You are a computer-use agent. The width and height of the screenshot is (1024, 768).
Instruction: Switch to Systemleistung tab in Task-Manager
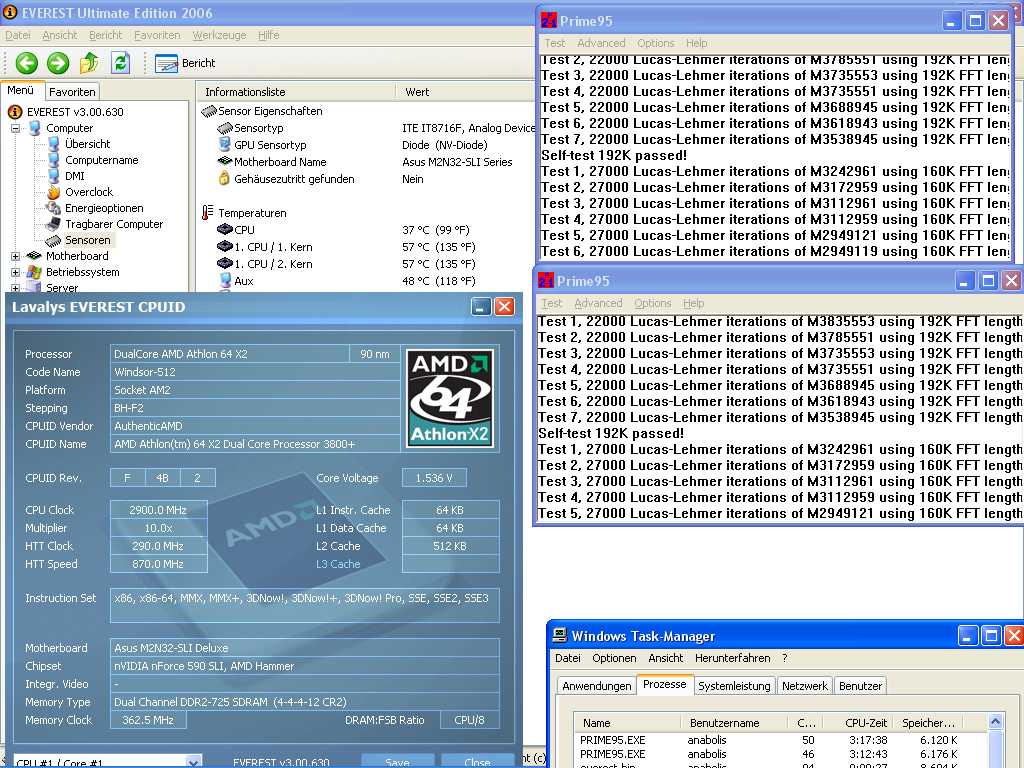734,686
